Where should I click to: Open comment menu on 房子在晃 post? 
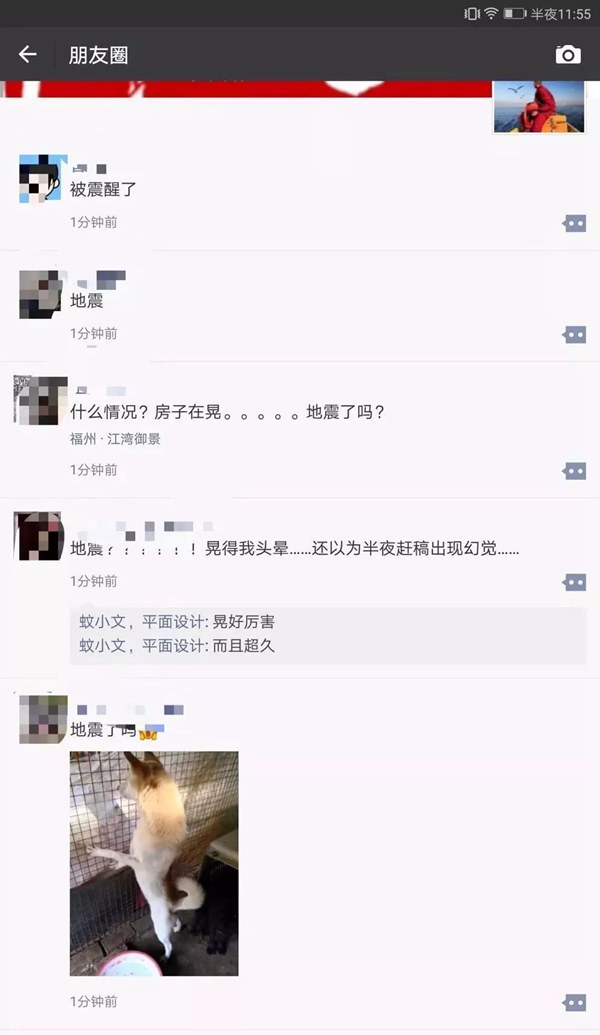[574, 471]
